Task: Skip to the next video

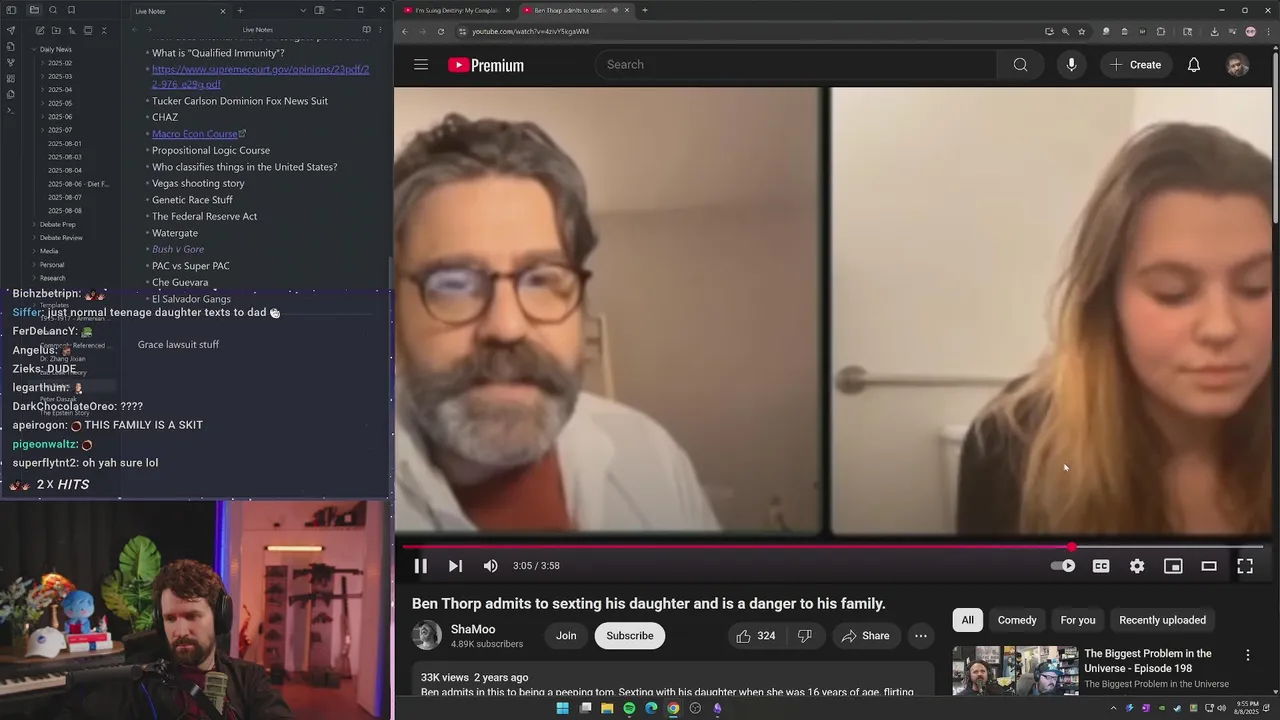Action: click(x=455, y=566)
